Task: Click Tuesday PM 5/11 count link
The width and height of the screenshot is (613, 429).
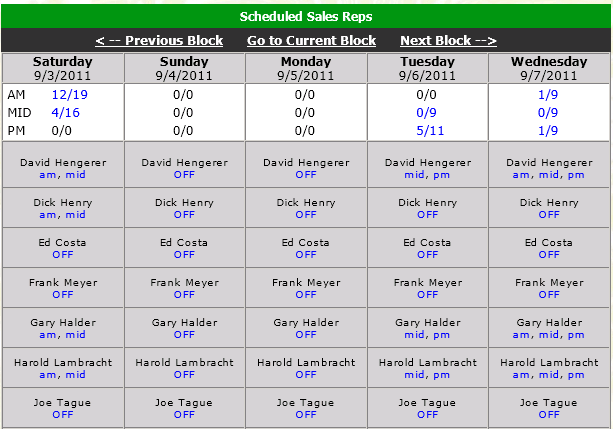Action: click(428, 130)
